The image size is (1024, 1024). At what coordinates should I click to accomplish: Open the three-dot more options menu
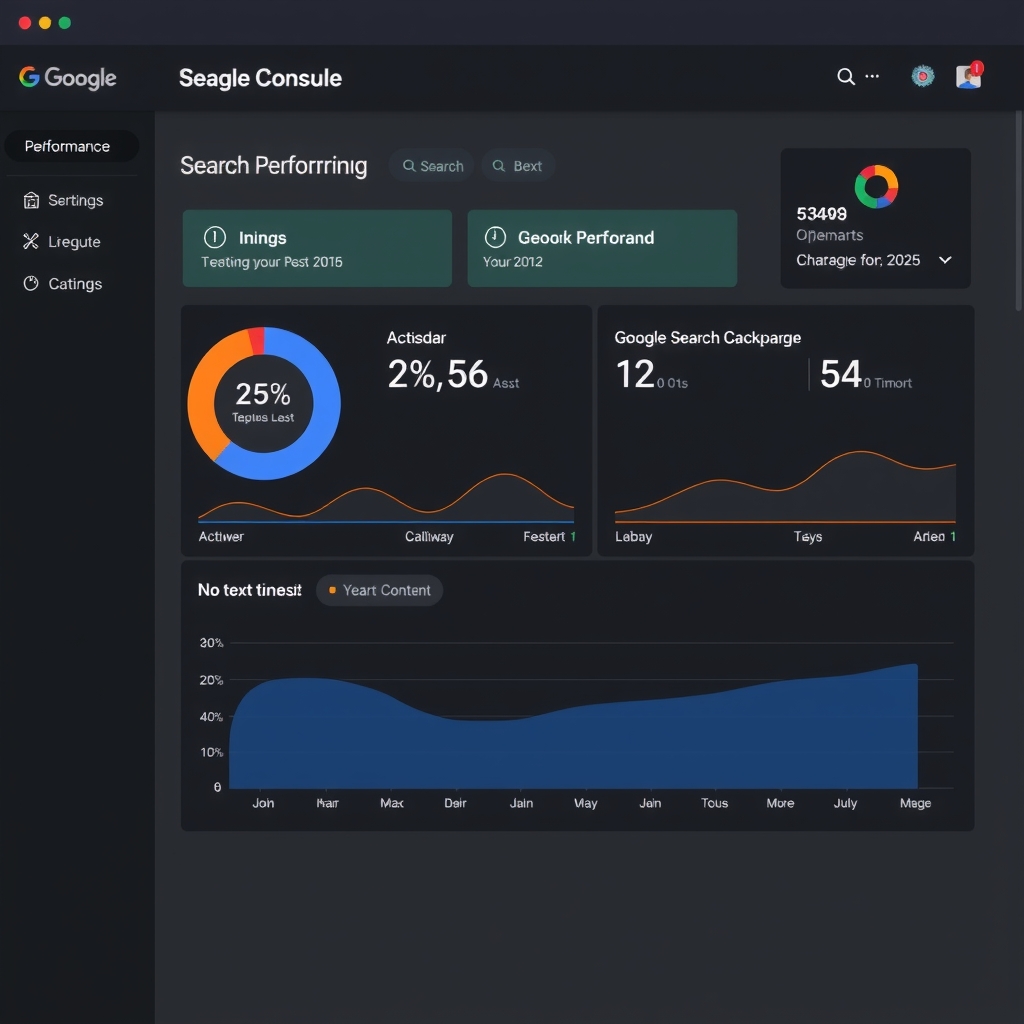[x=872, y=76]
